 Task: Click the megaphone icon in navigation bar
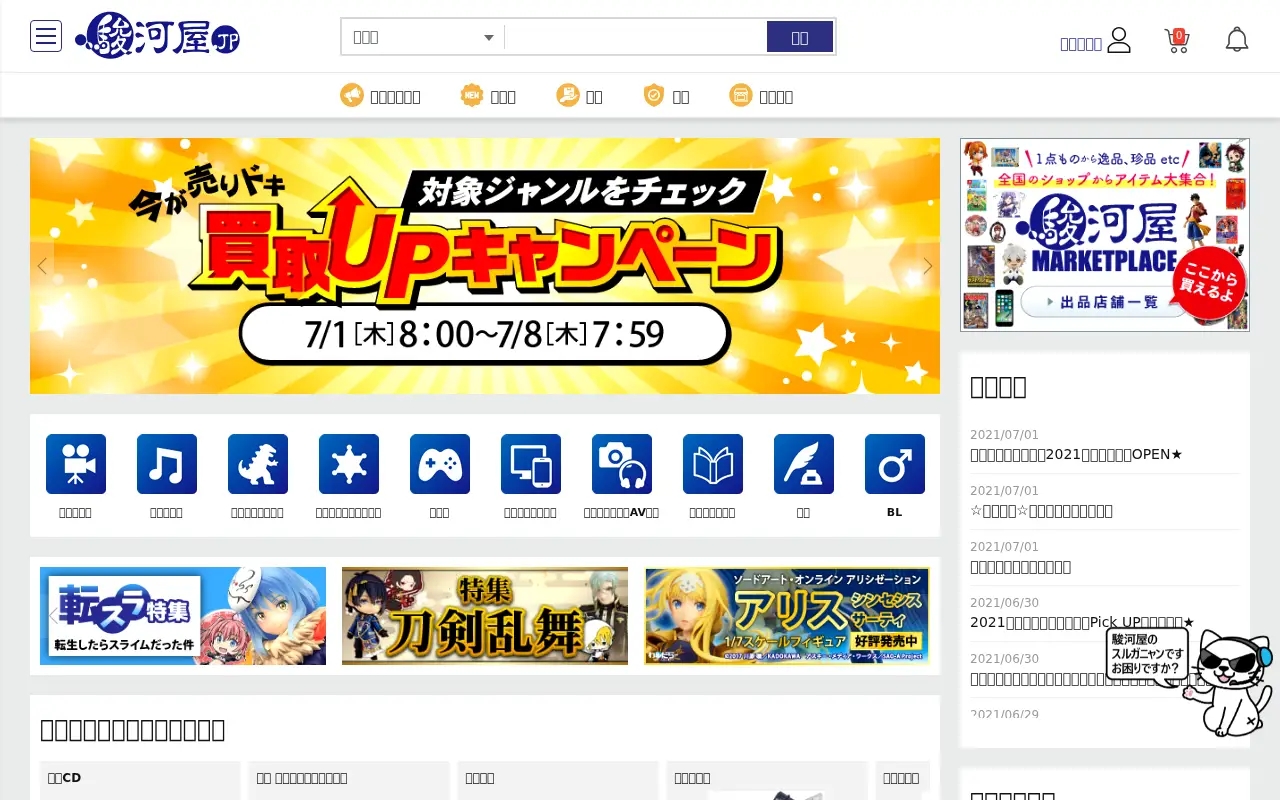[x=351, y=95]
